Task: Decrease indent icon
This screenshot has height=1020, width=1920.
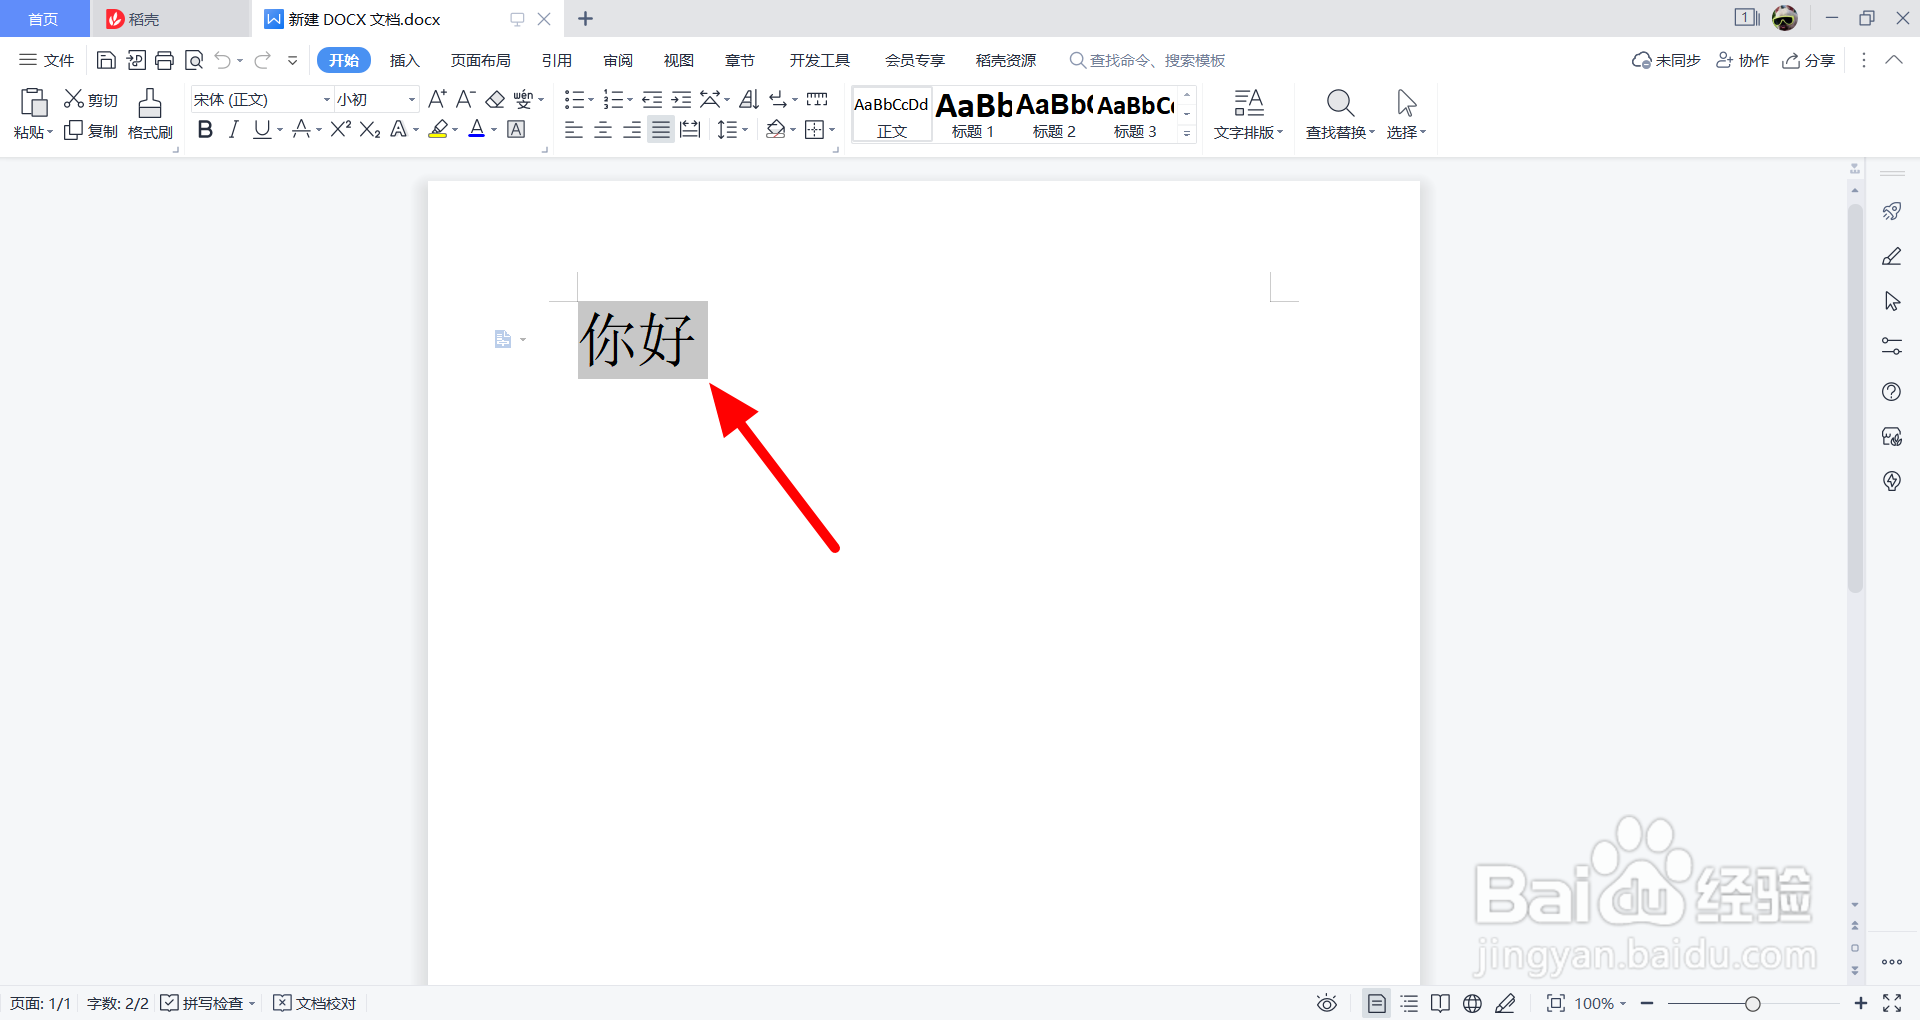Action: click(652, 99)
